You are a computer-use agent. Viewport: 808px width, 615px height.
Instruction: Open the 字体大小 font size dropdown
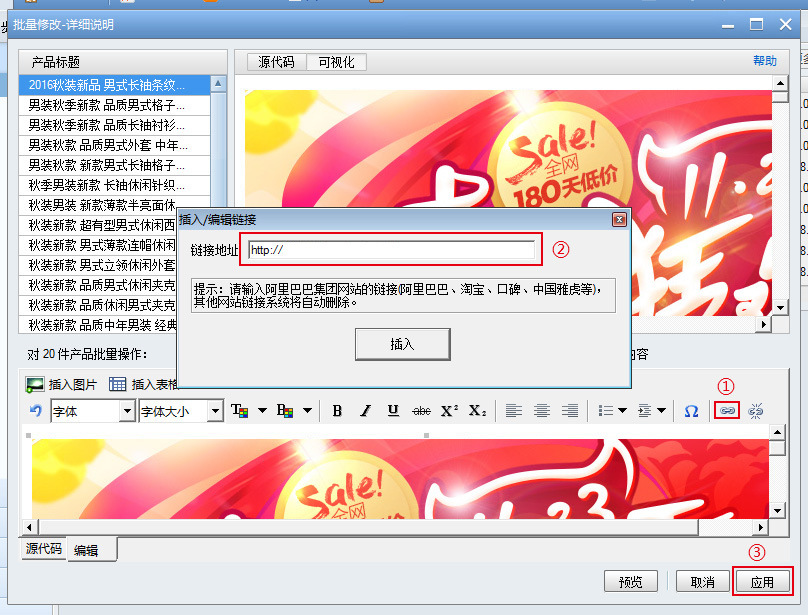click(x=215, y=411)
